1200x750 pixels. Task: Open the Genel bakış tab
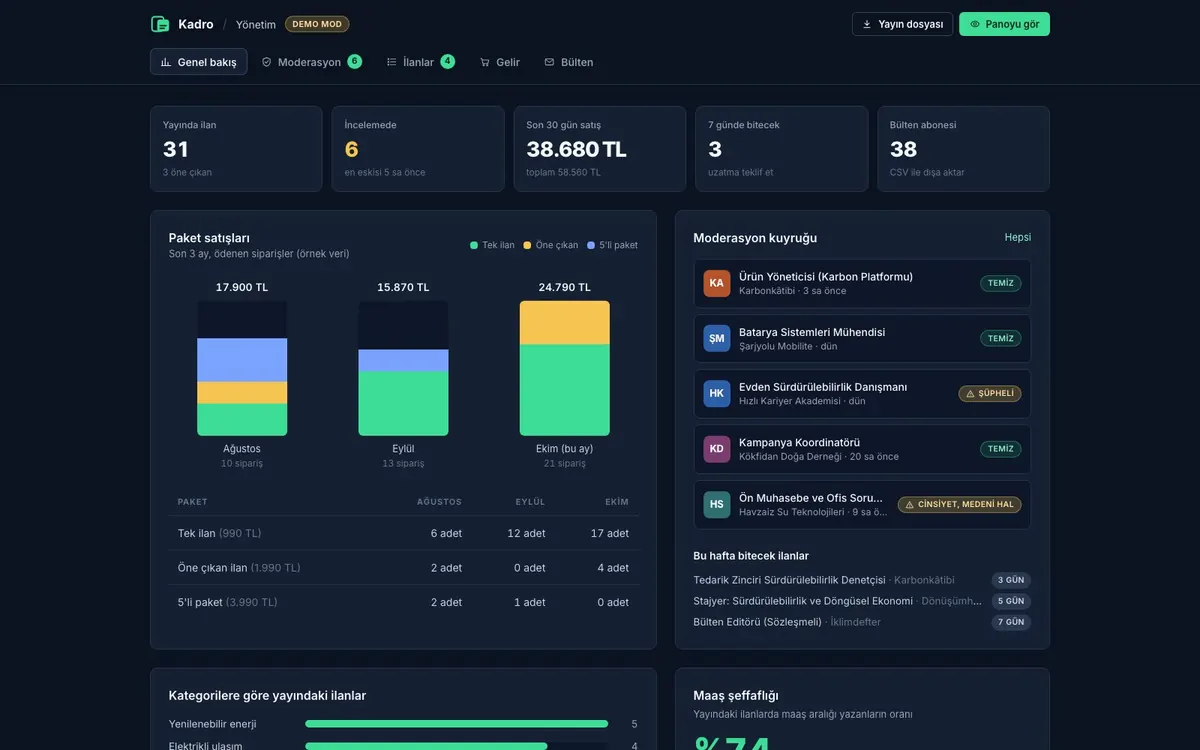198,62
